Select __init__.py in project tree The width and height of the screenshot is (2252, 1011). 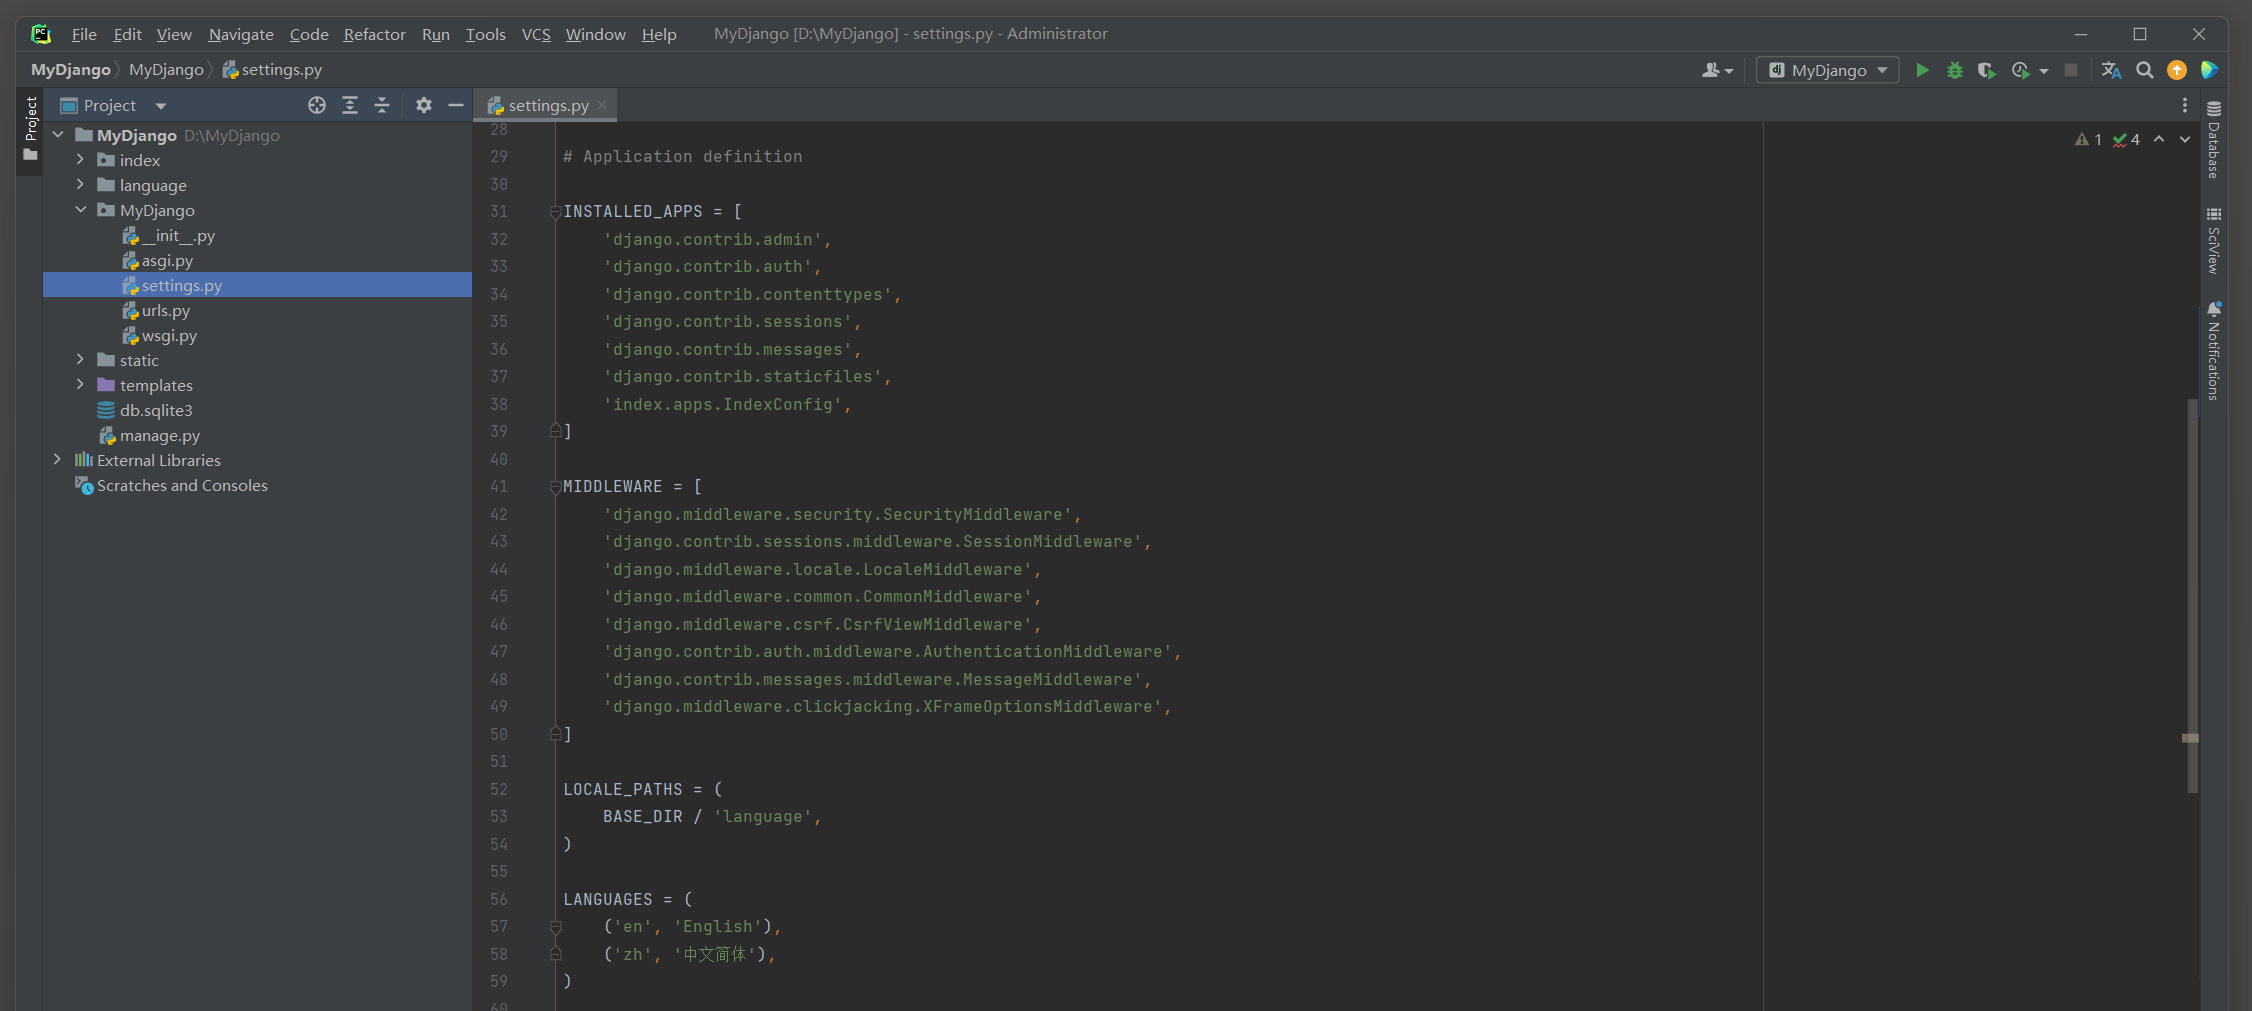[178, 235]
